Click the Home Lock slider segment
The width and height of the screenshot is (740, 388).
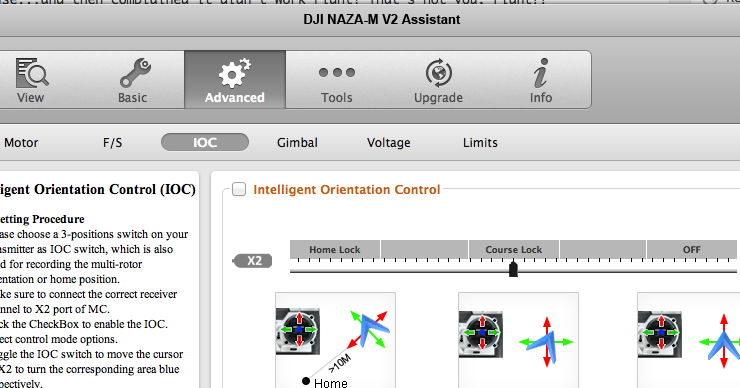click(335, 249)
